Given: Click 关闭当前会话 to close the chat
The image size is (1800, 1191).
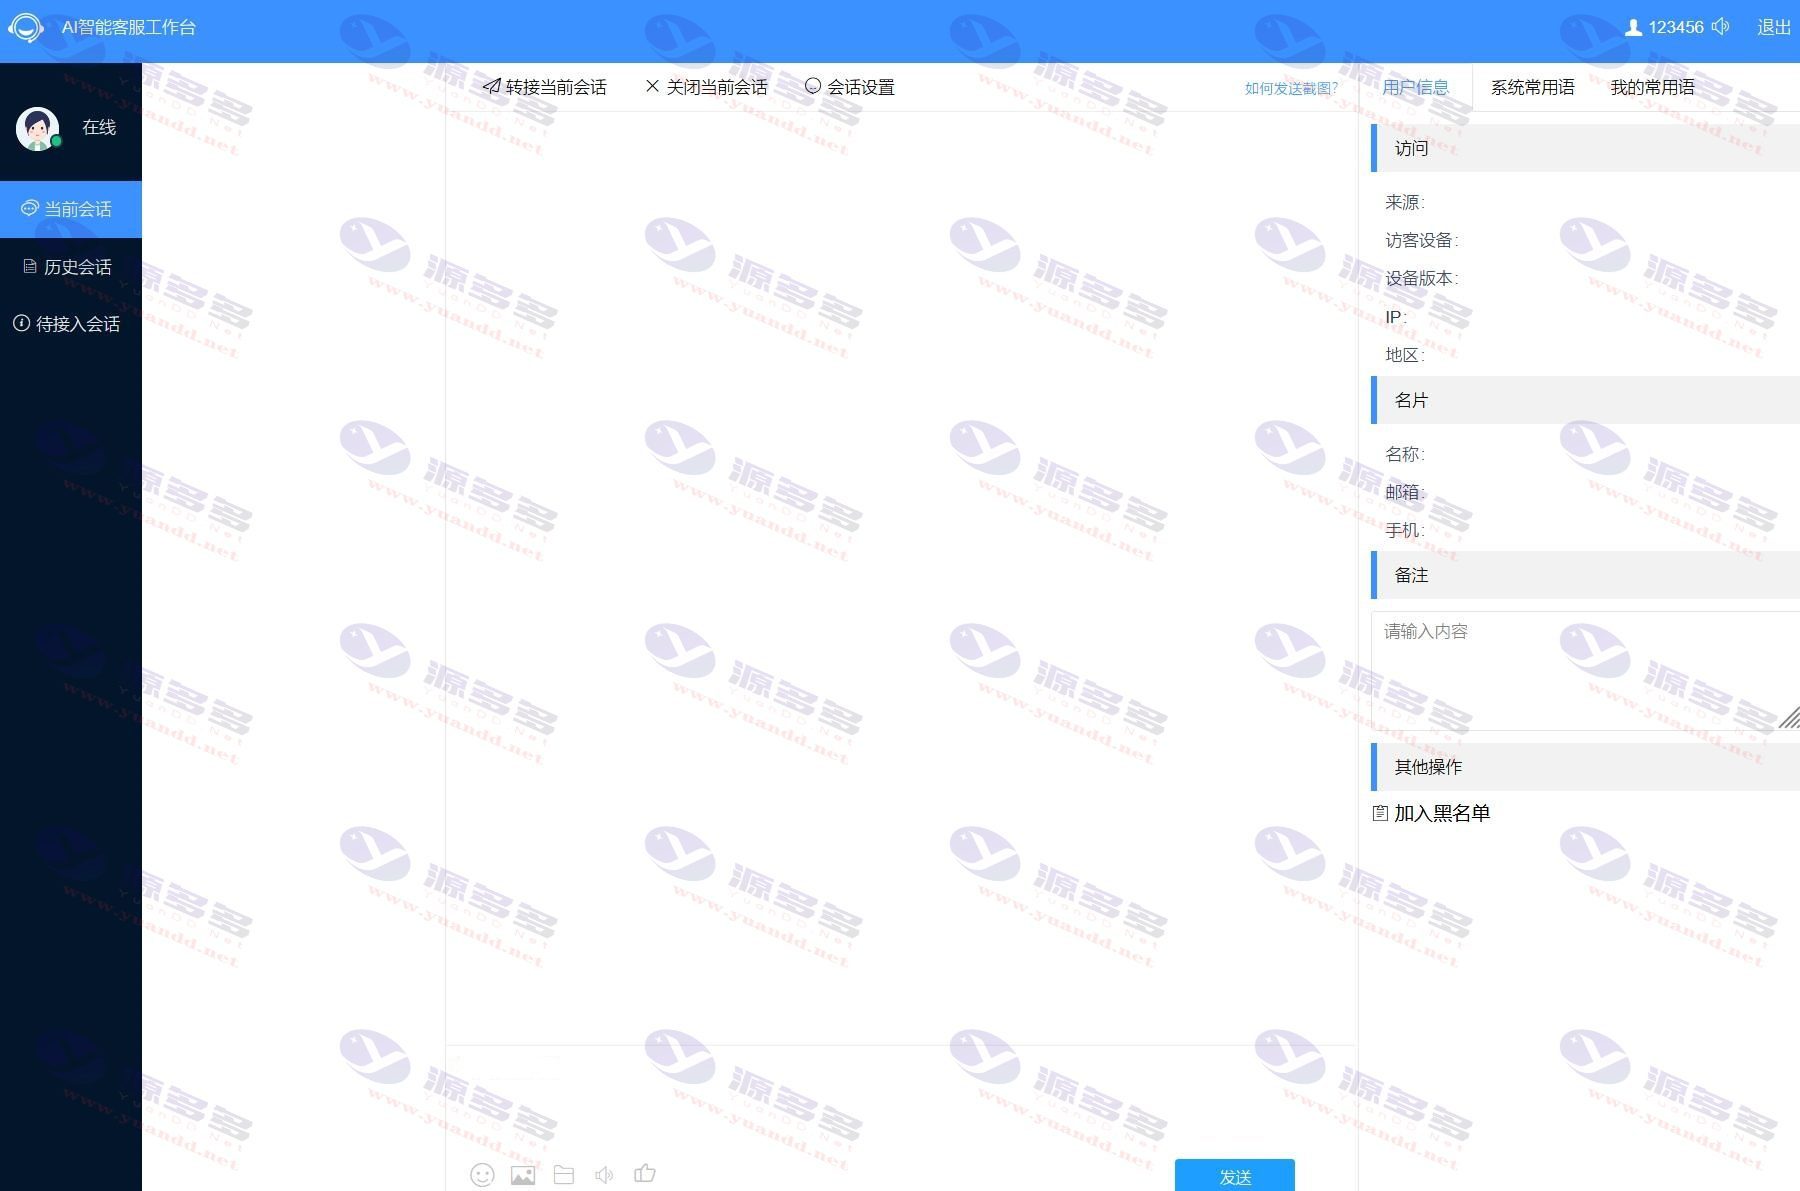Looking at the screenshot, I should tap(707, 87).
